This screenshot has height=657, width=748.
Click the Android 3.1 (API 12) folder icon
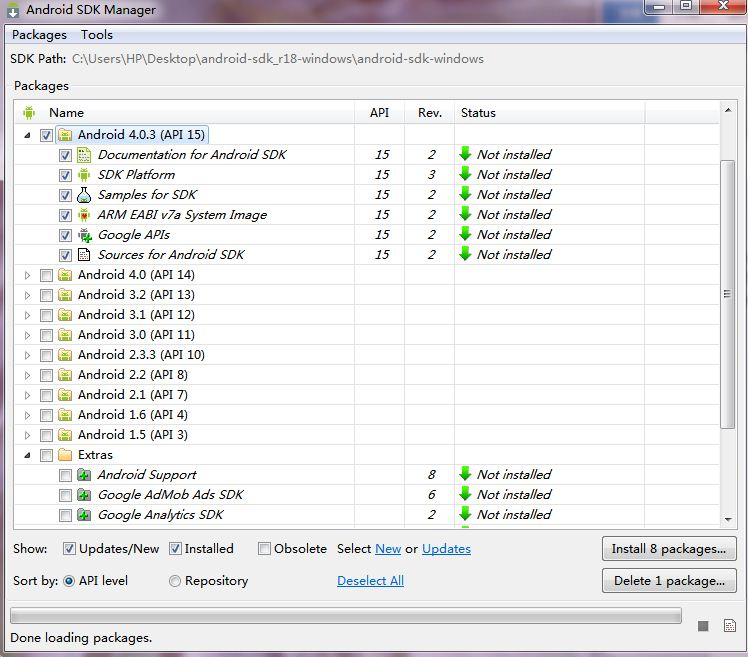[65, 315]
